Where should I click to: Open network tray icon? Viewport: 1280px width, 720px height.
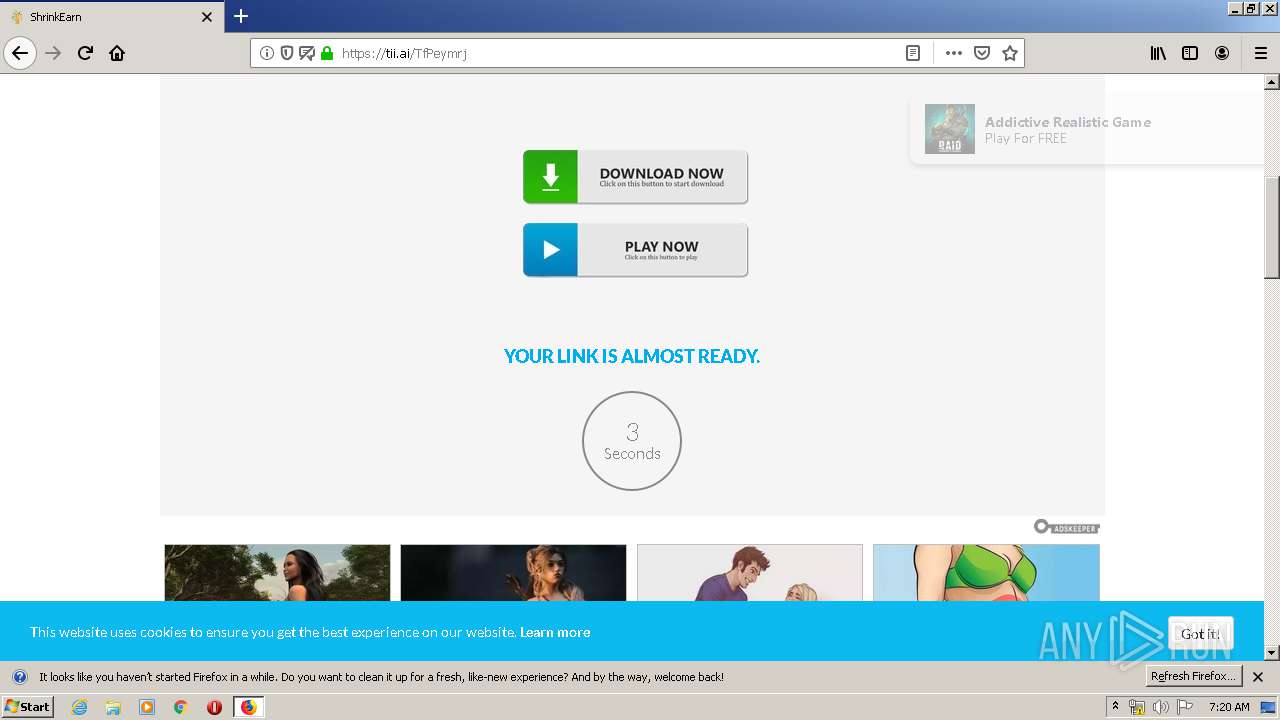point(1137,707)
